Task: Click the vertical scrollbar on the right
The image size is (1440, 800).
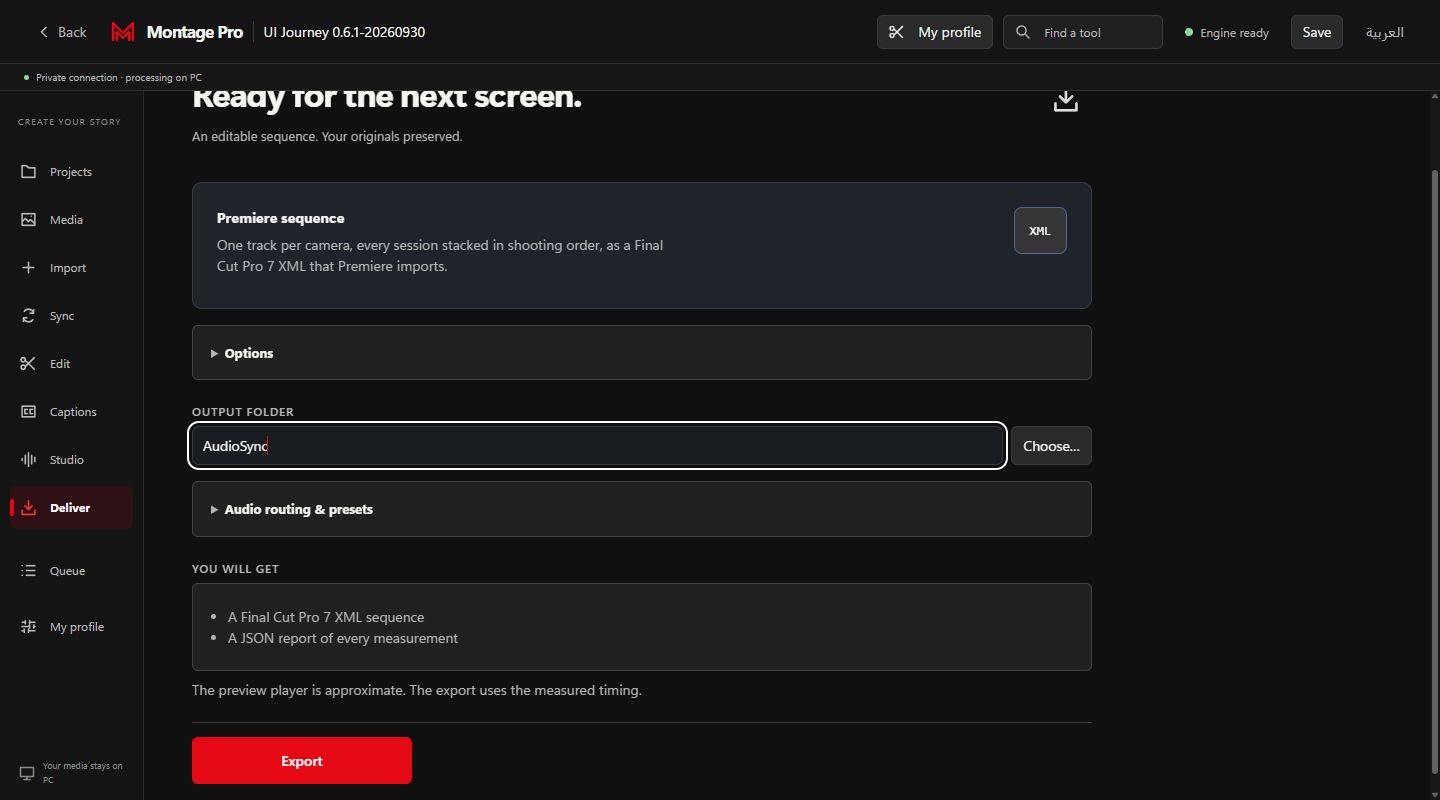Action: [1435, 470]
